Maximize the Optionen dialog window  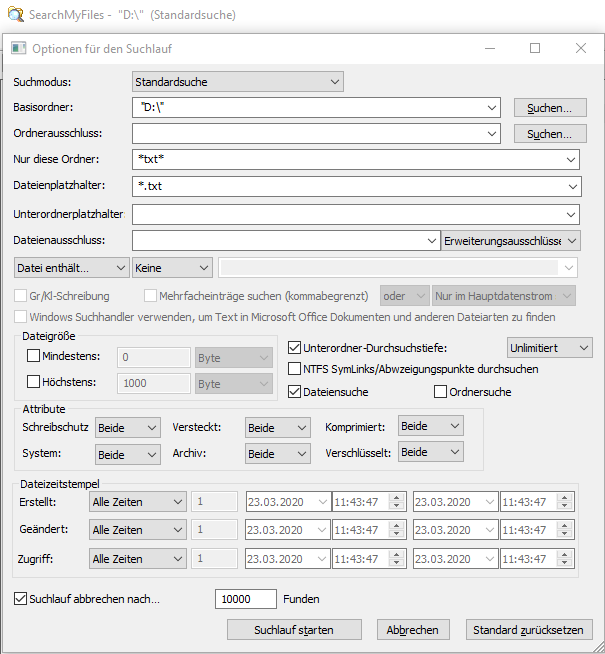click(535, 48)
